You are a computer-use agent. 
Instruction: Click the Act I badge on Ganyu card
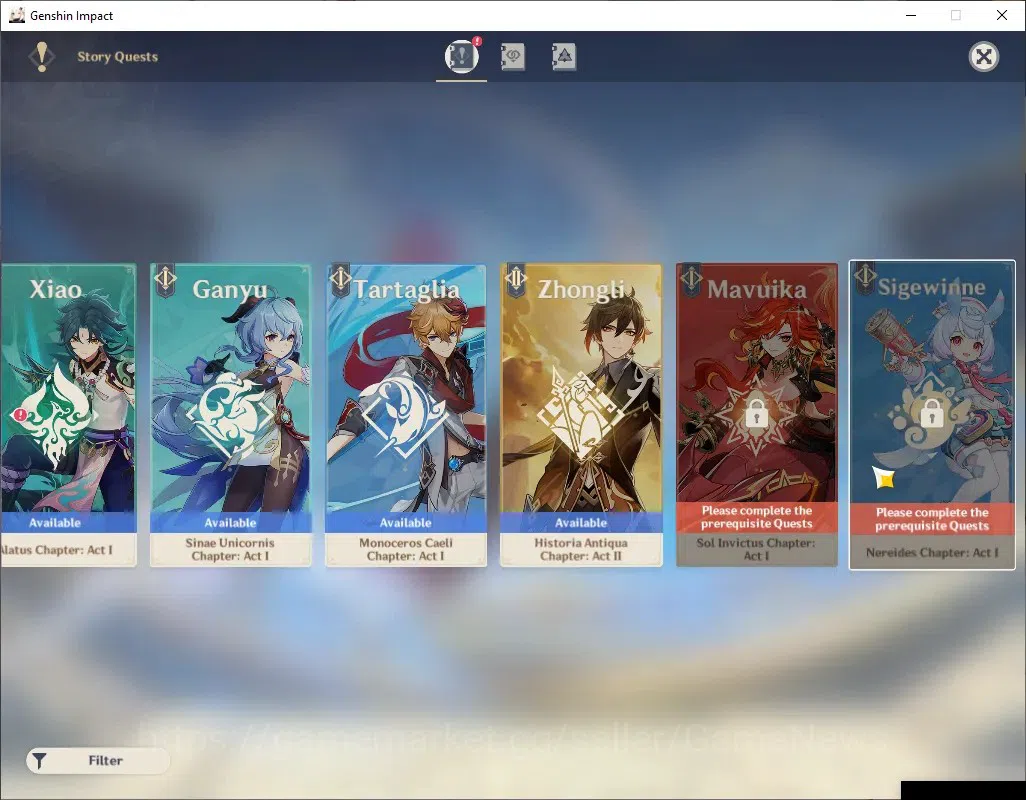pos(165,279)
